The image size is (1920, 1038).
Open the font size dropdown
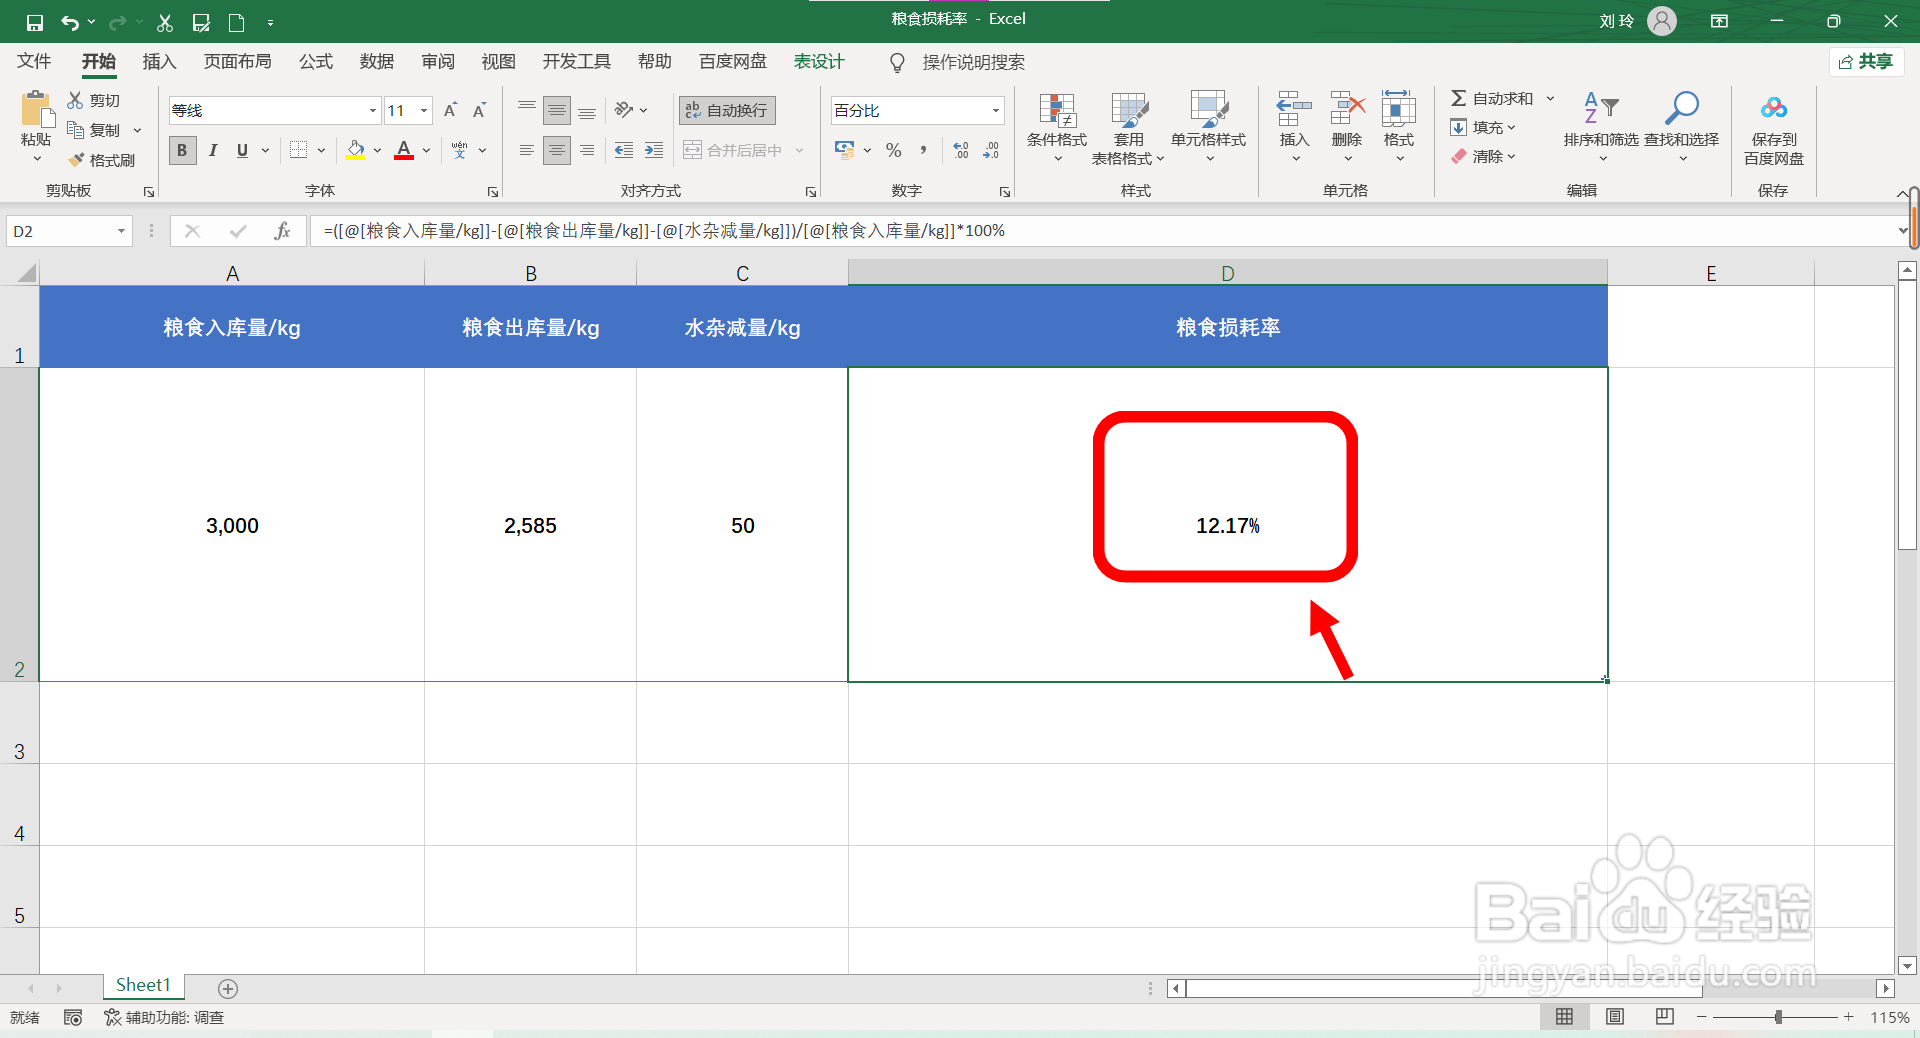click(x=424, y=110)
